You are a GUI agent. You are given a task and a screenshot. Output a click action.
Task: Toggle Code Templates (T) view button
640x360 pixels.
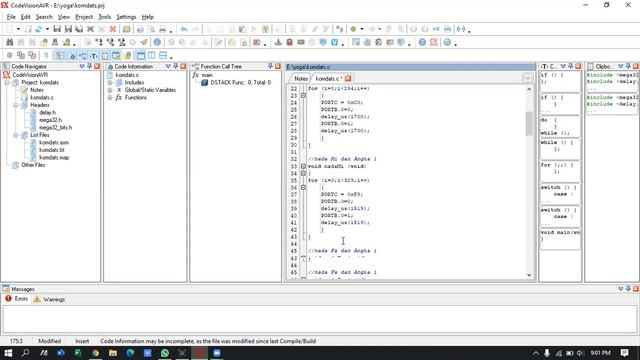pos(94,56)
